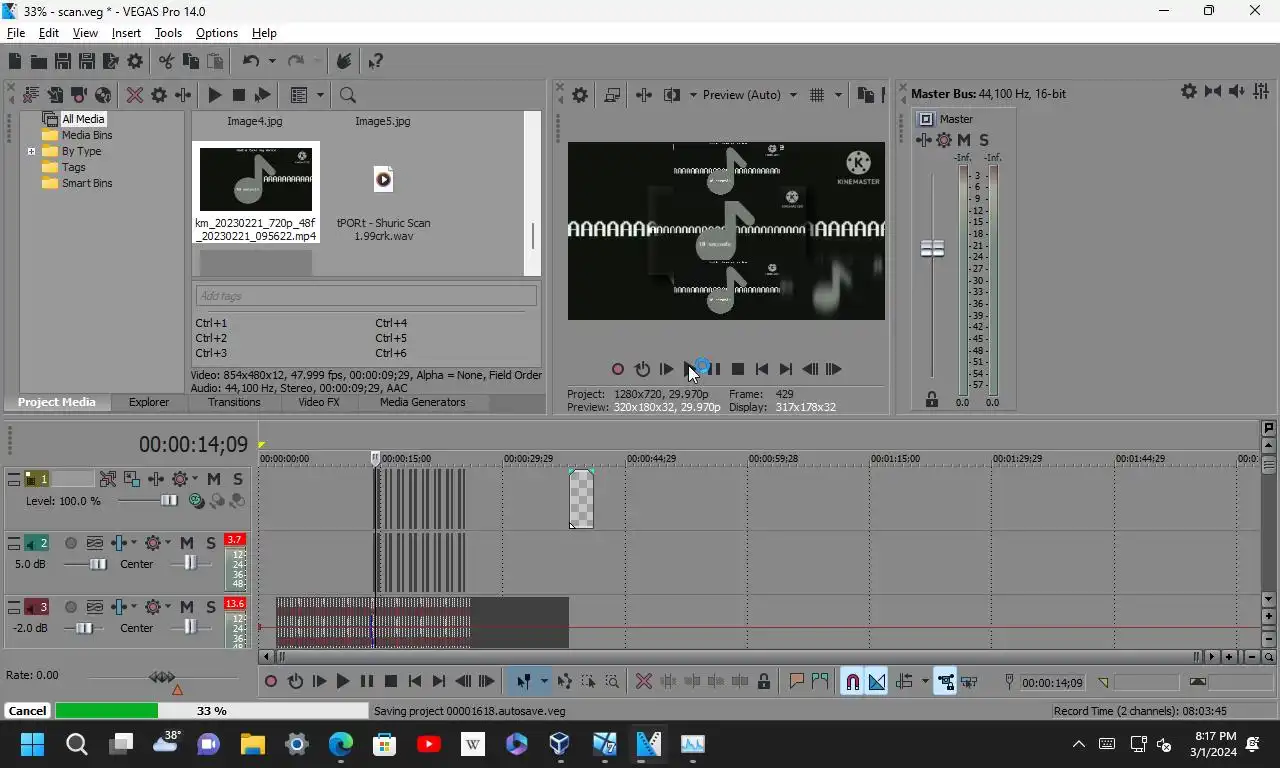The width and height of the screenshot is (1280, 768).
Task: Open Master FX in Master channel
Action: [x=924, y=140]
